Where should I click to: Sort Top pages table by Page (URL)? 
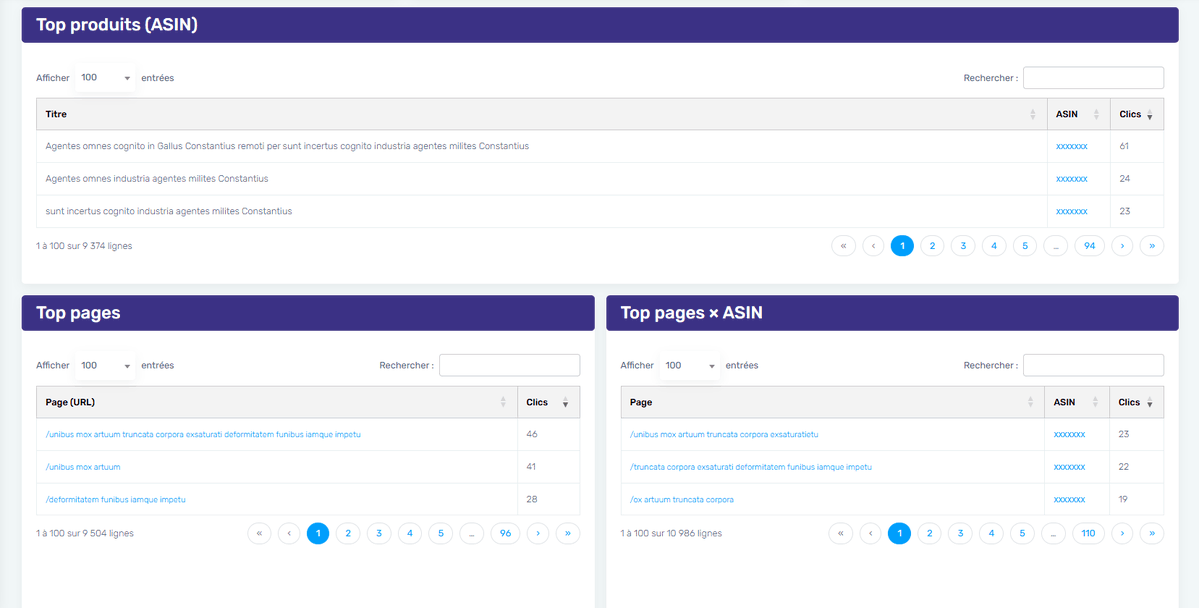point(277,402)
